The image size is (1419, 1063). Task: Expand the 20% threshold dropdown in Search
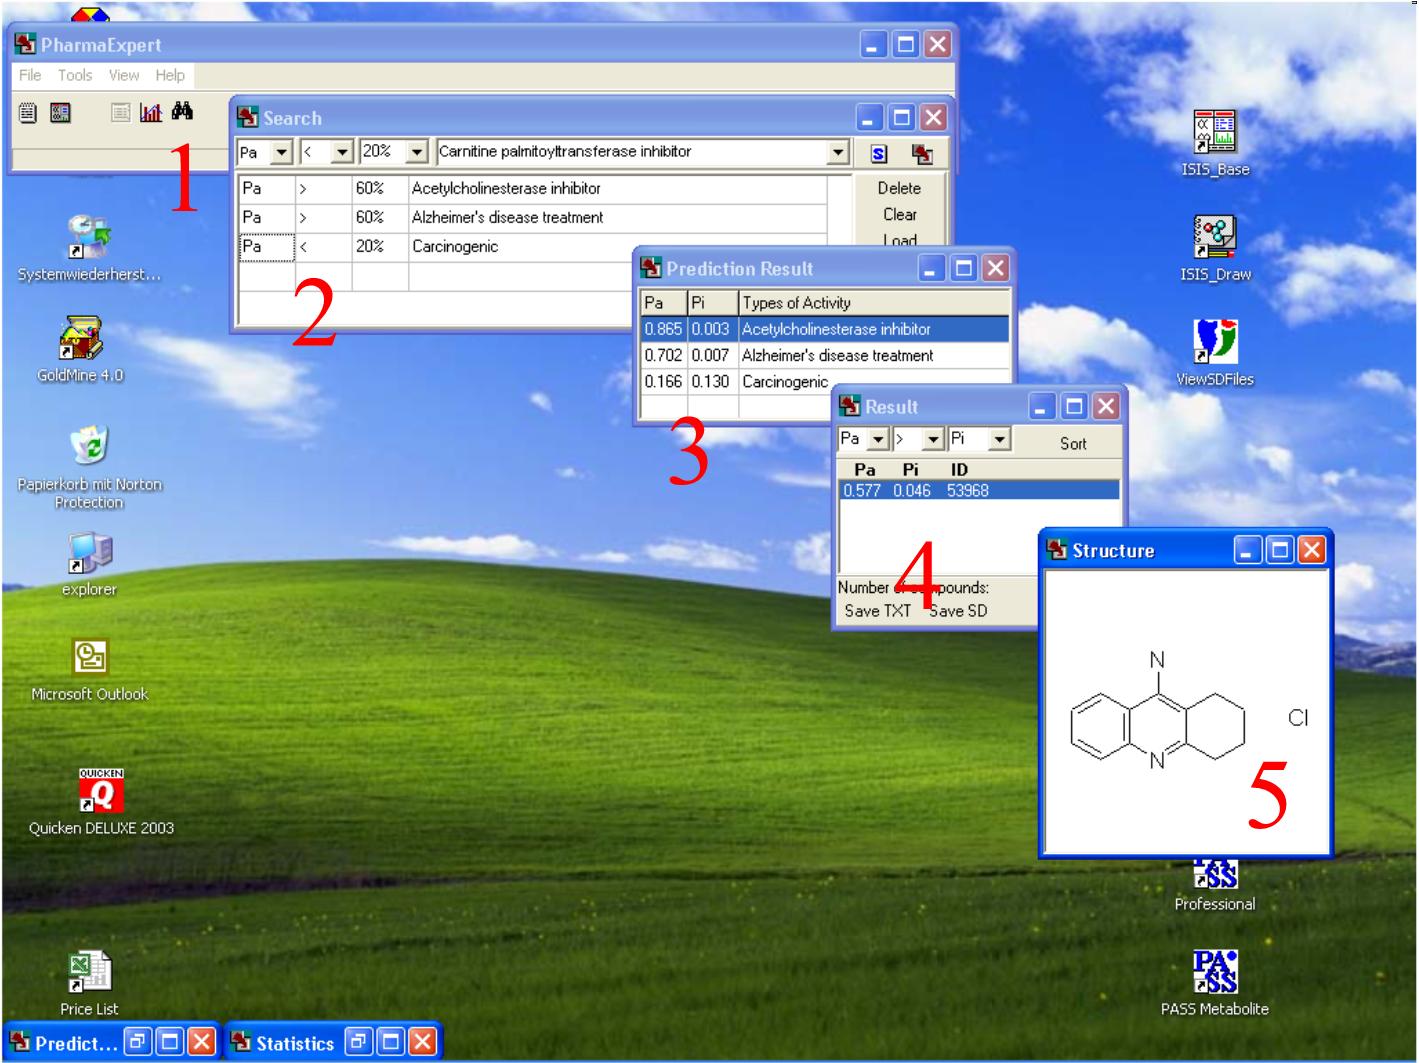(x=419, y=153)
